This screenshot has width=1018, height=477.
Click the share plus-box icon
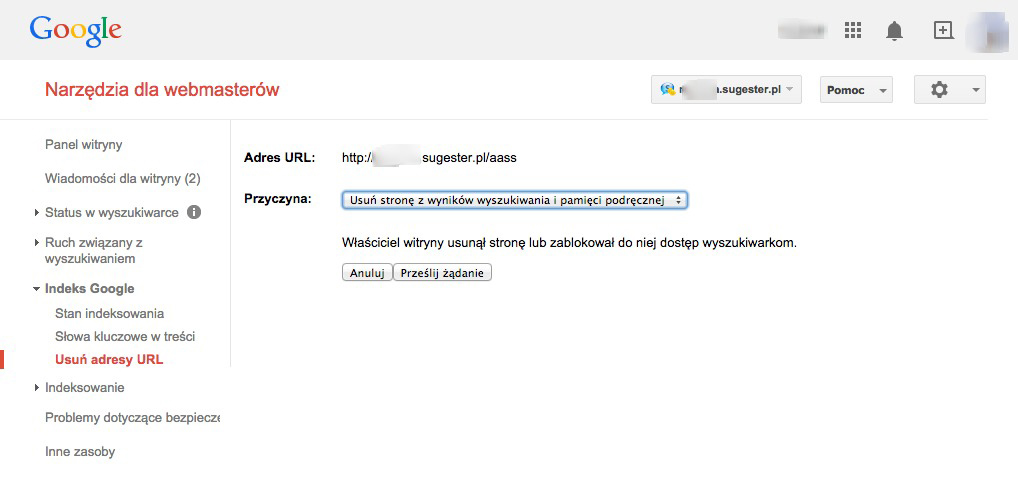pyautogui.click(x=943, y=30)
